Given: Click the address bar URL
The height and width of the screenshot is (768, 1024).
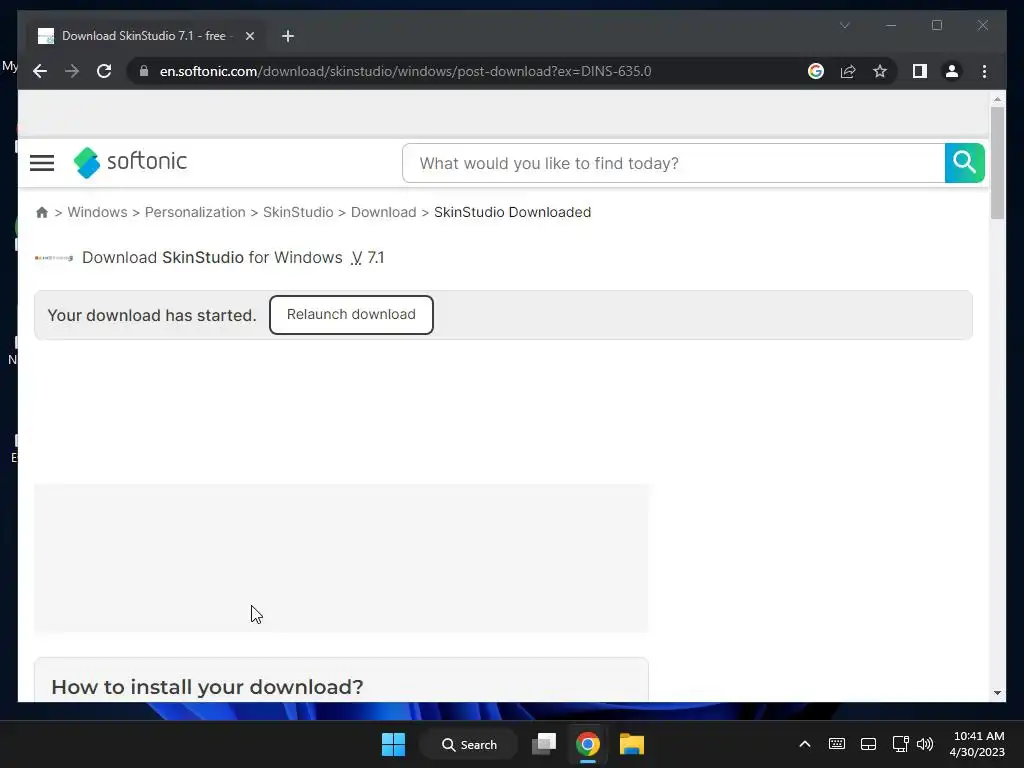Looking at the screenshot, I should point(405,71).
